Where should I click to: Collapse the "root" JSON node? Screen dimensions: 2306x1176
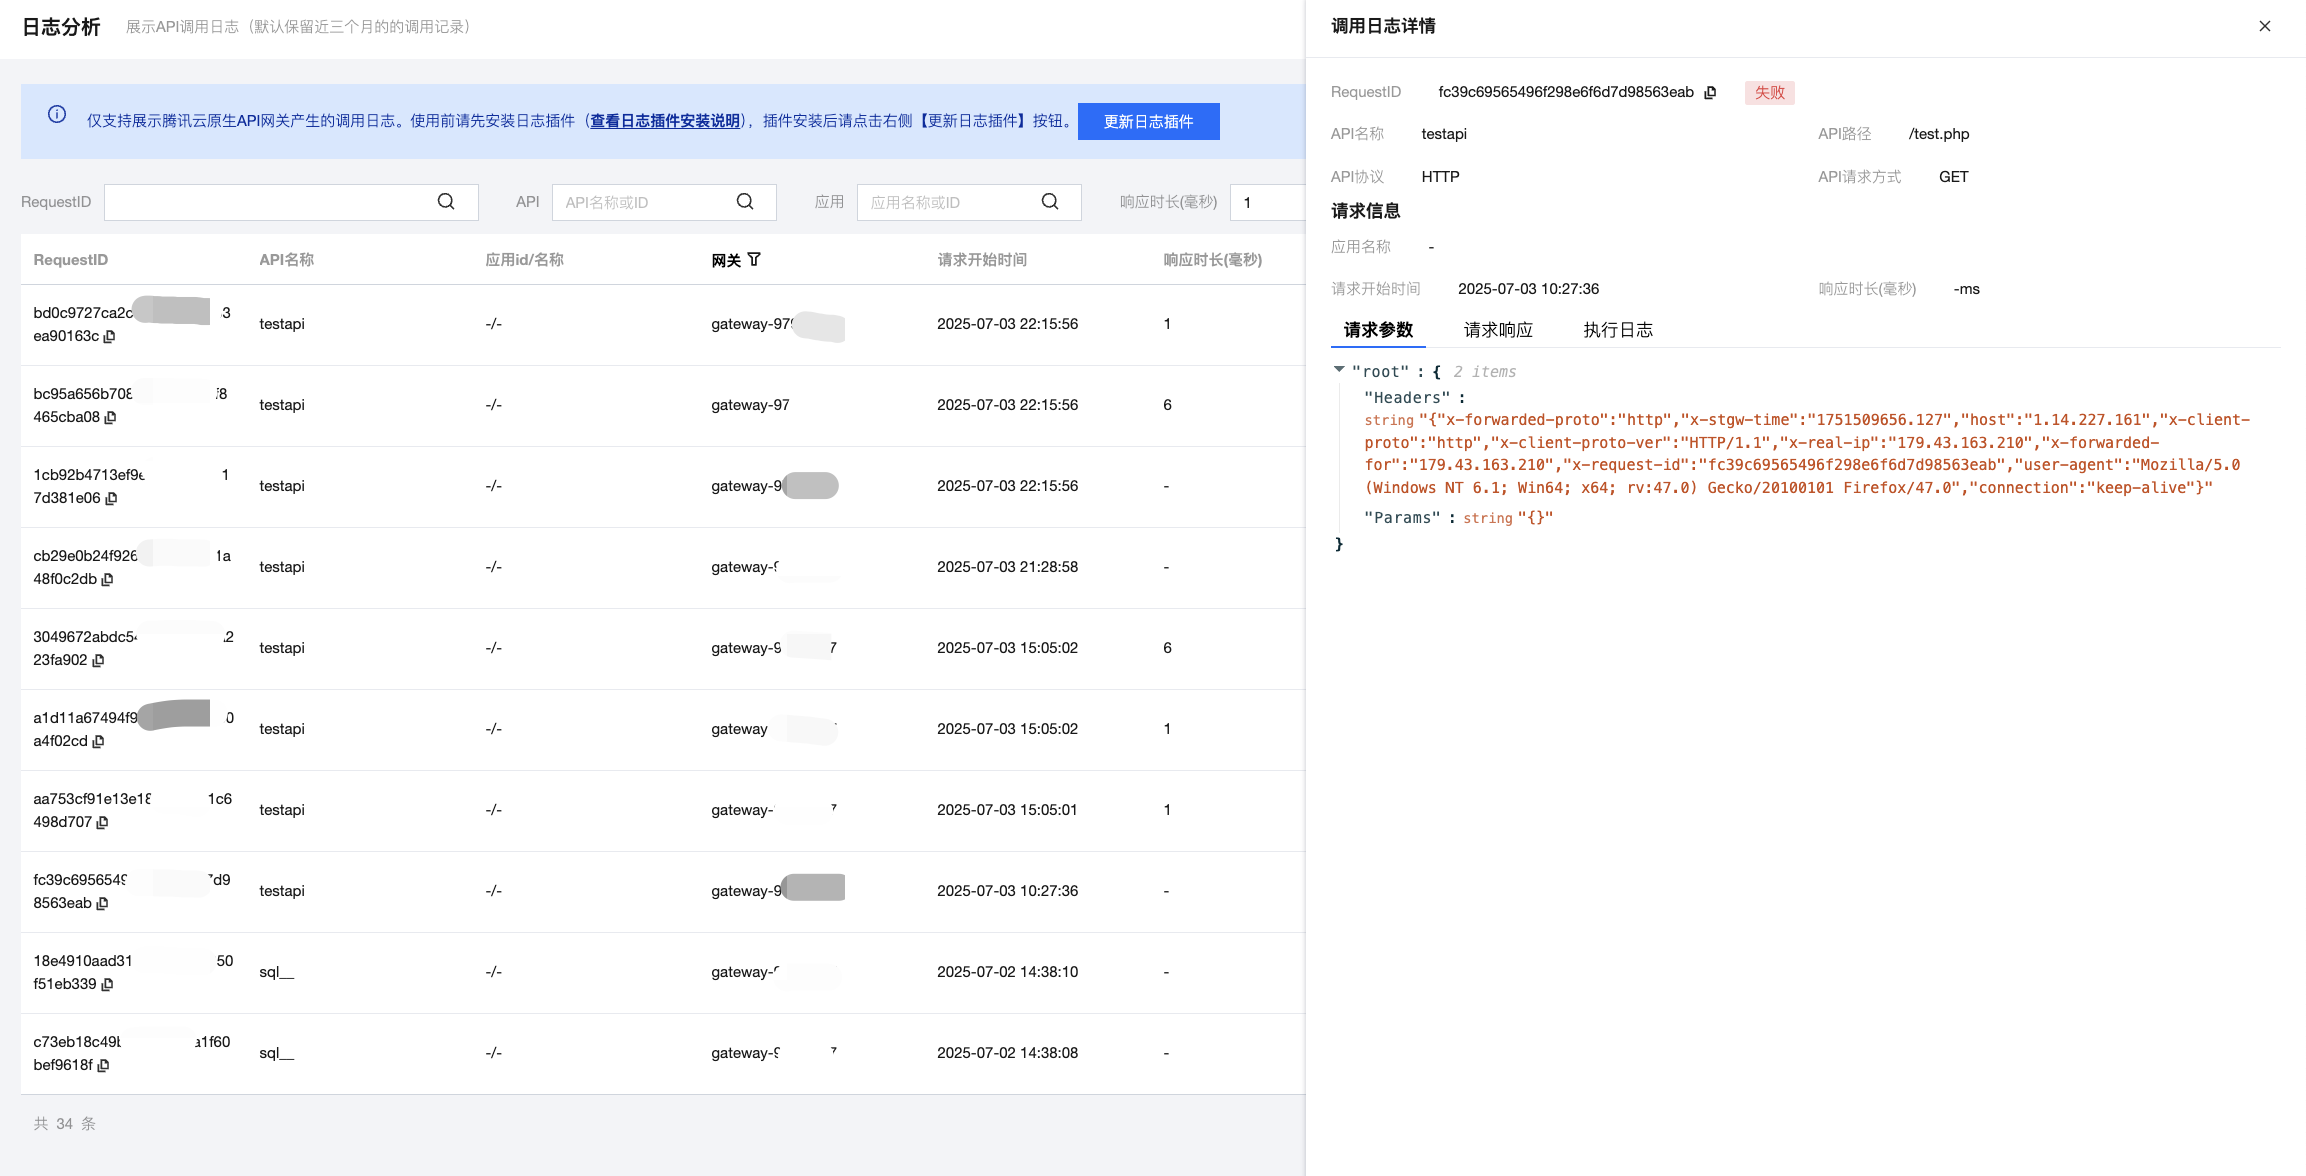(x=1339, y=370)
